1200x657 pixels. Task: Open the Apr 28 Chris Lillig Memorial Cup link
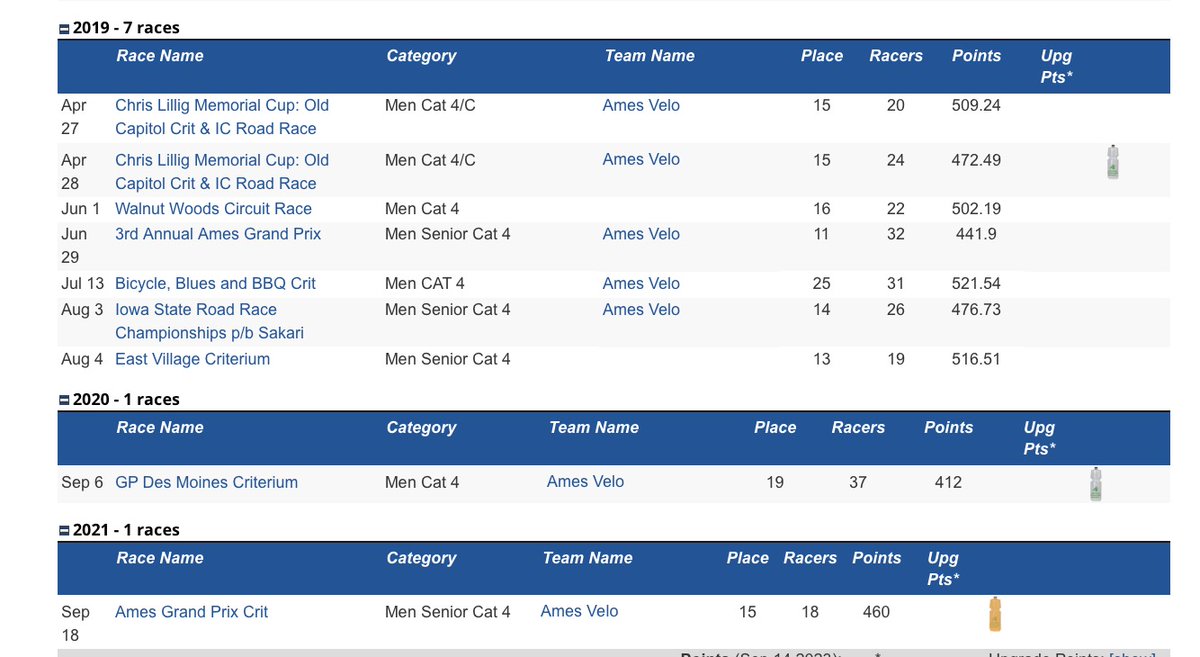click(x=222, y=172)
